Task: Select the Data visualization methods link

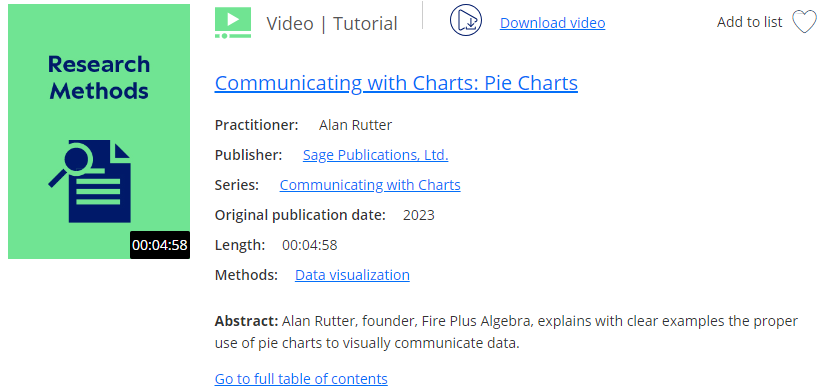Action: 352,275
